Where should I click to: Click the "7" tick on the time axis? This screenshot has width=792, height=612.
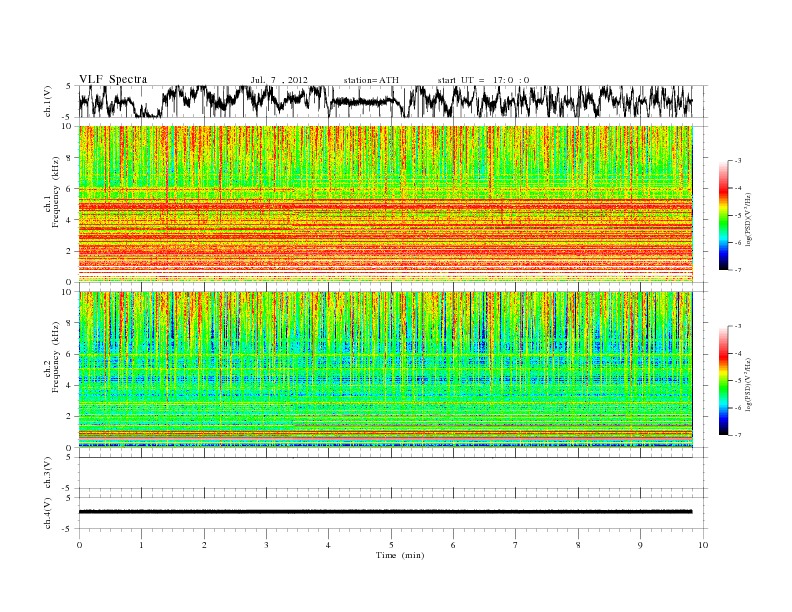516,545
